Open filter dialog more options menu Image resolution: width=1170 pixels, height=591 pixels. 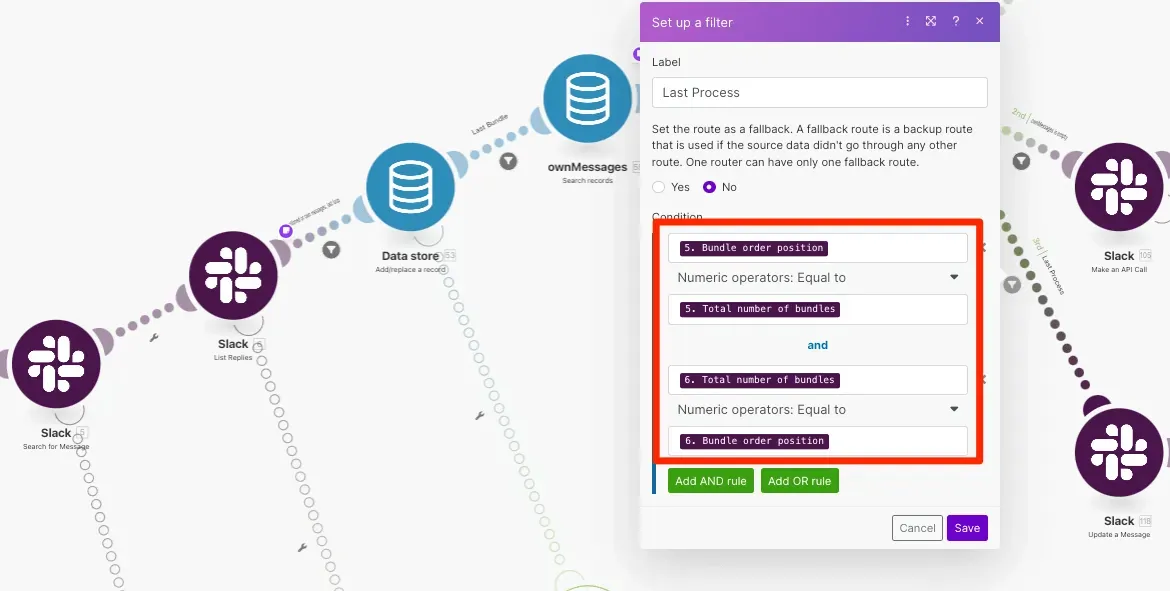point(907,21)
